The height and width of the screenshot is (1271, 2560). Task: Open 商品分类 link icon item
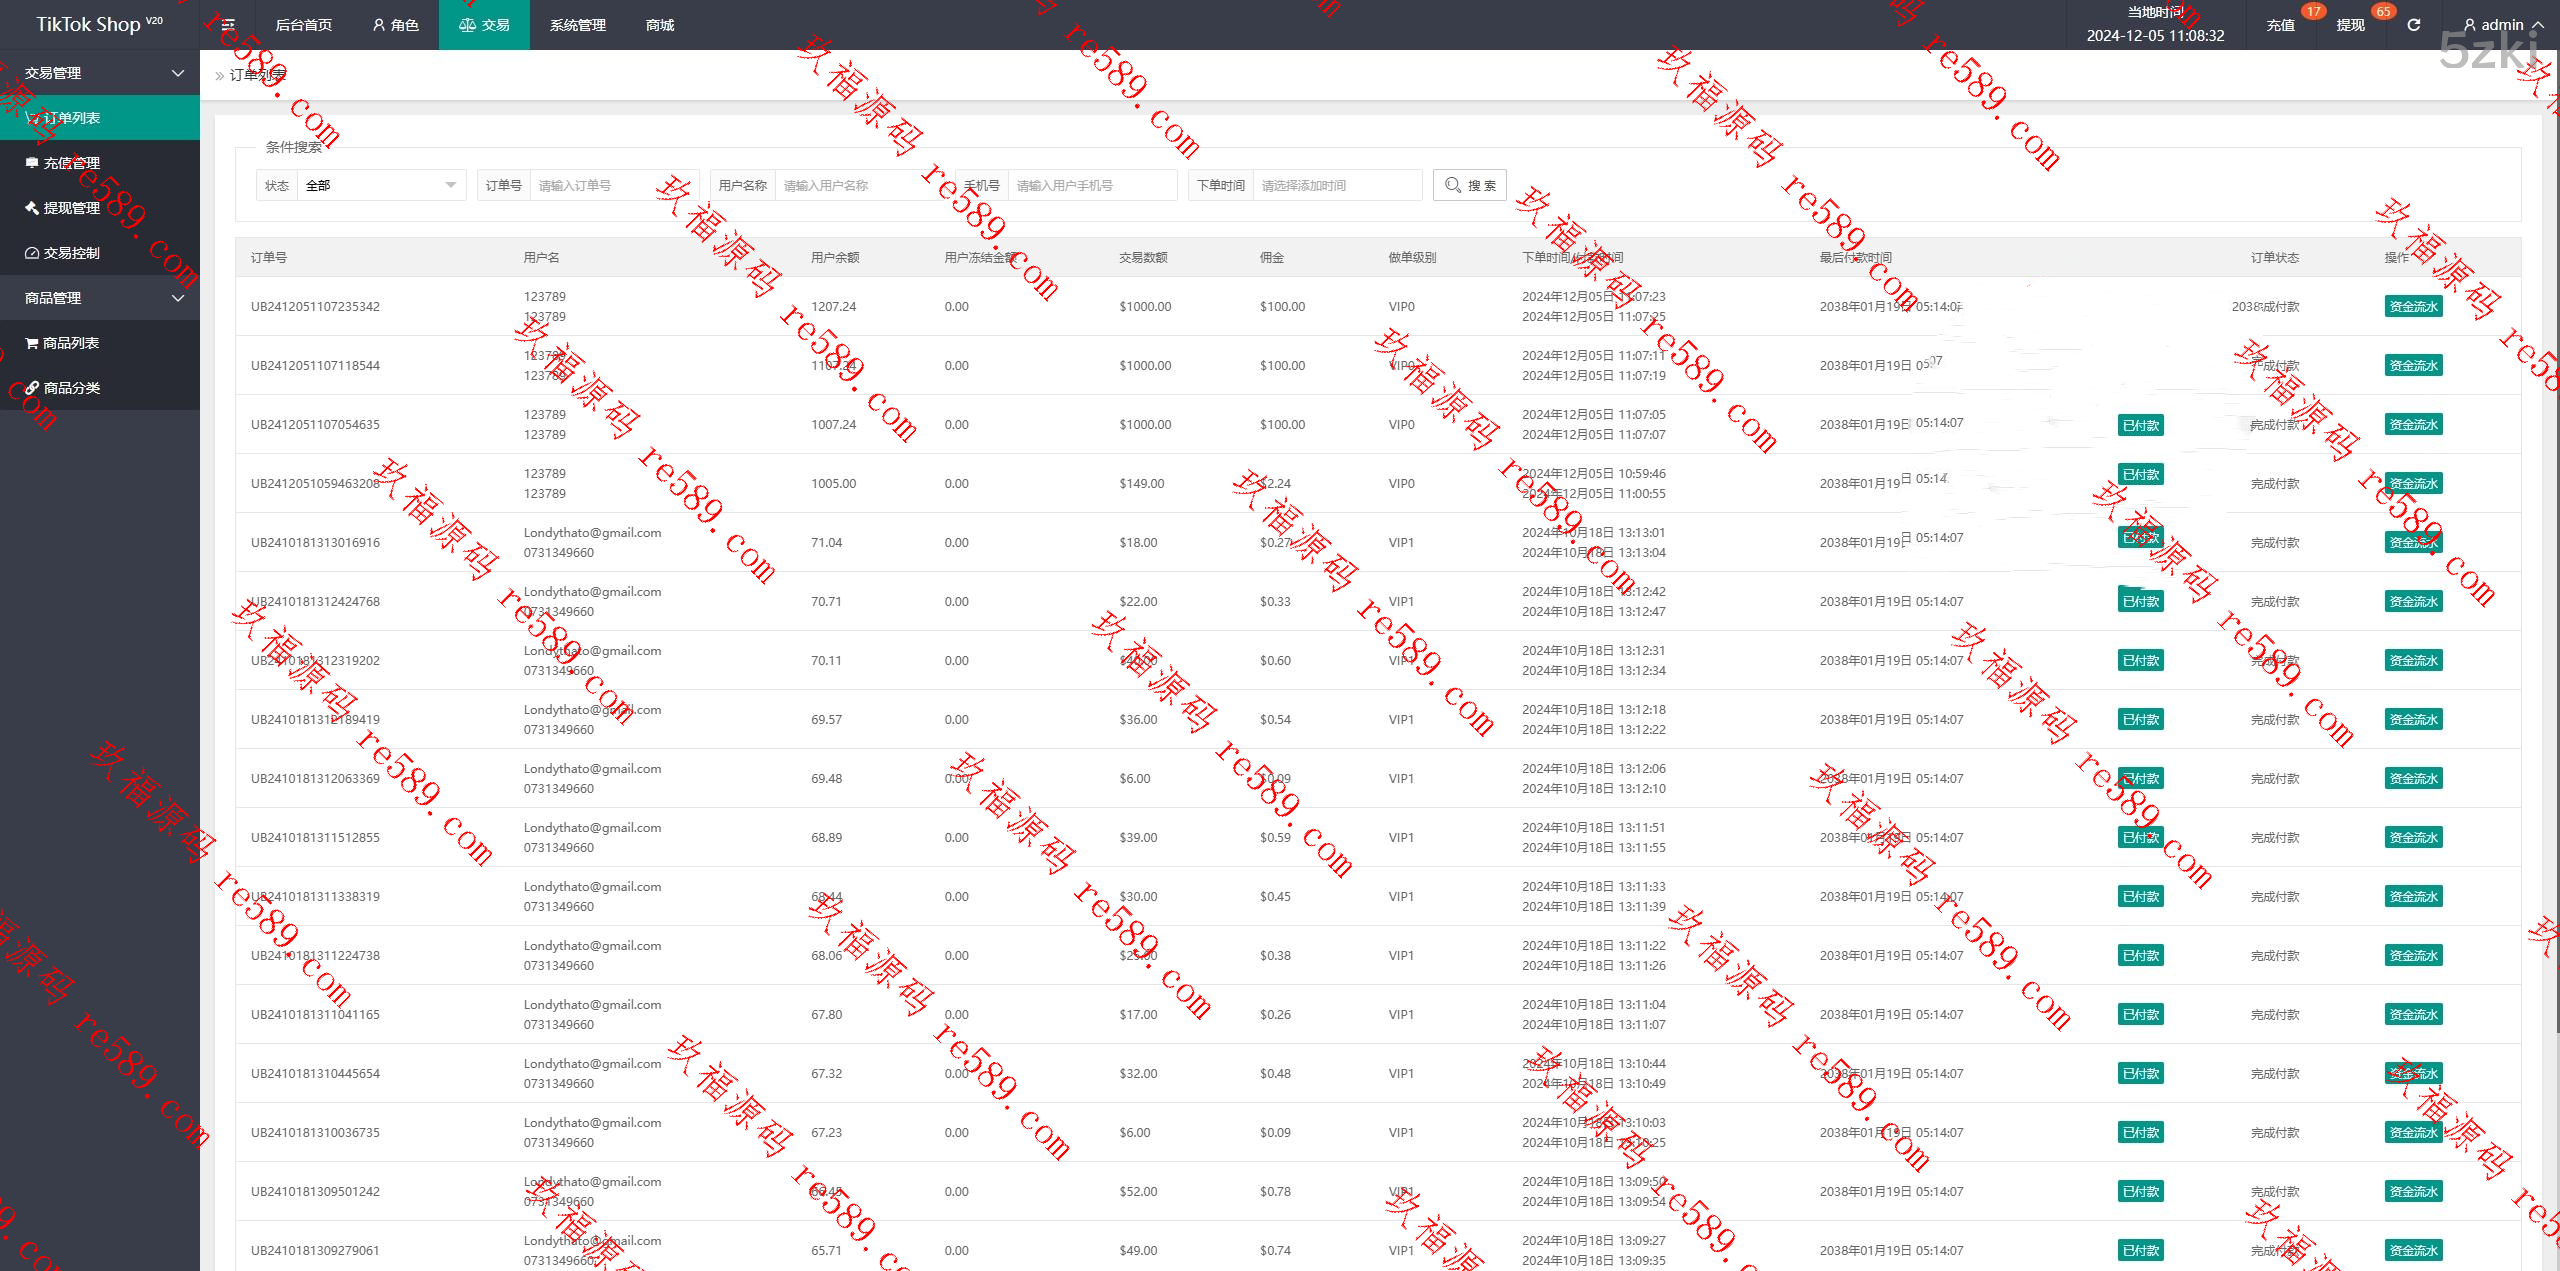[70, 388]
